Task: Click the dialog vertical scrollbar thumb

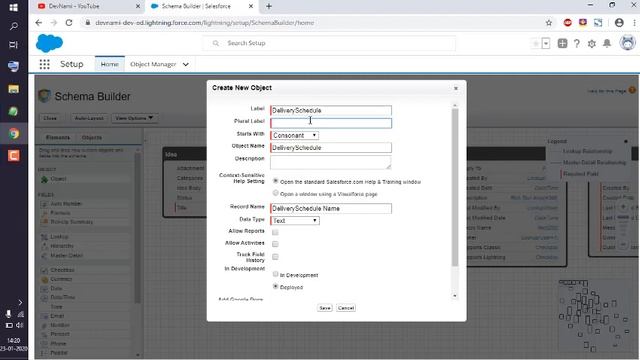Action: coord(455,187)
